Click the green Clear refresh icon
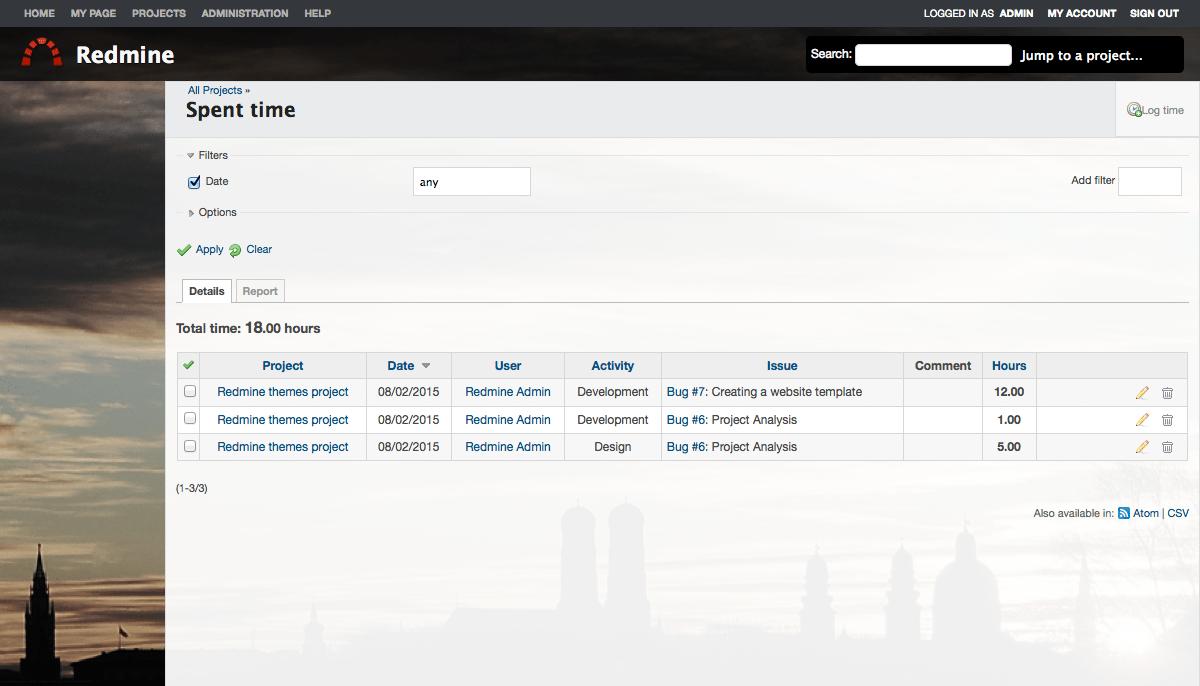Viewport: 1200px width, 686px height. click(x=235, y=250)
